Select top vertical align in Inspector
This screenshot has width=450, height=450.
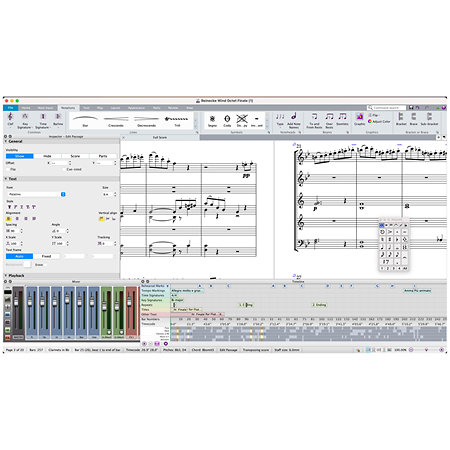(x=101, y=219)
